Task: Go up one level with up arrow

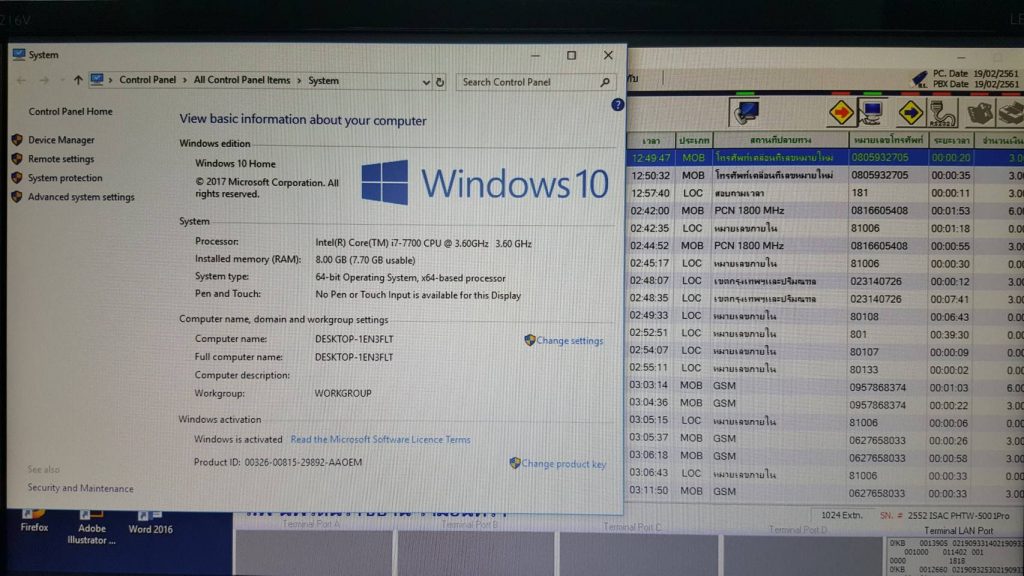Action: click(78, 81)
